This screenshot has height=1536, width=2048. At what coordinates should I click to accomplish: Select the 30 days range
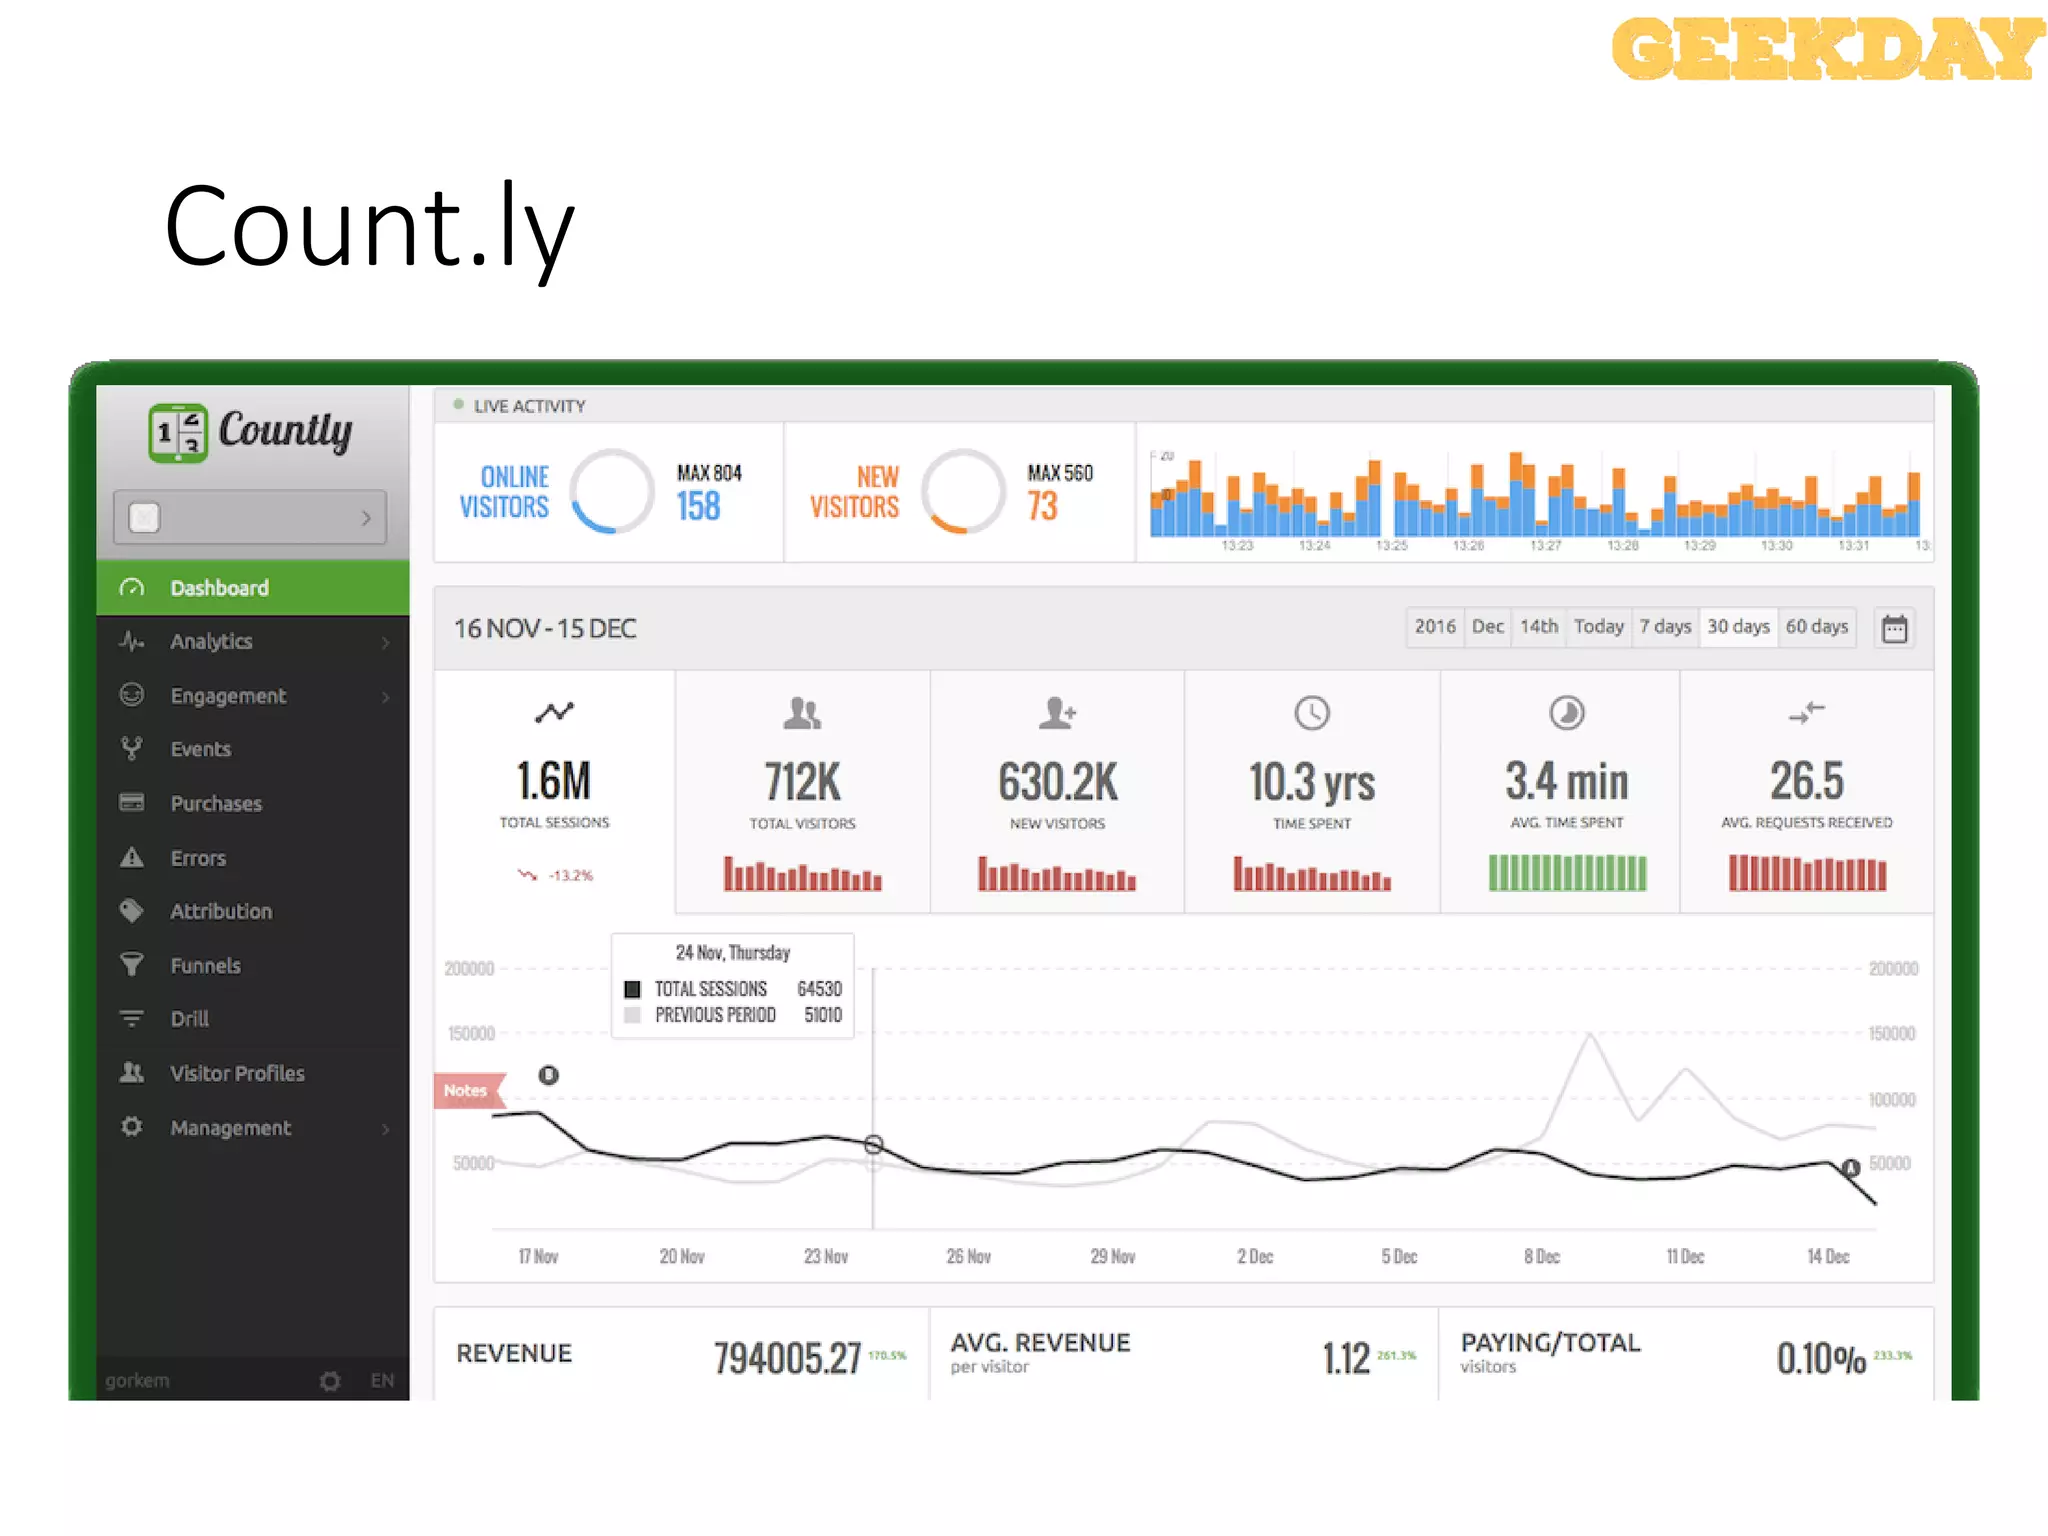point(1738,627)
